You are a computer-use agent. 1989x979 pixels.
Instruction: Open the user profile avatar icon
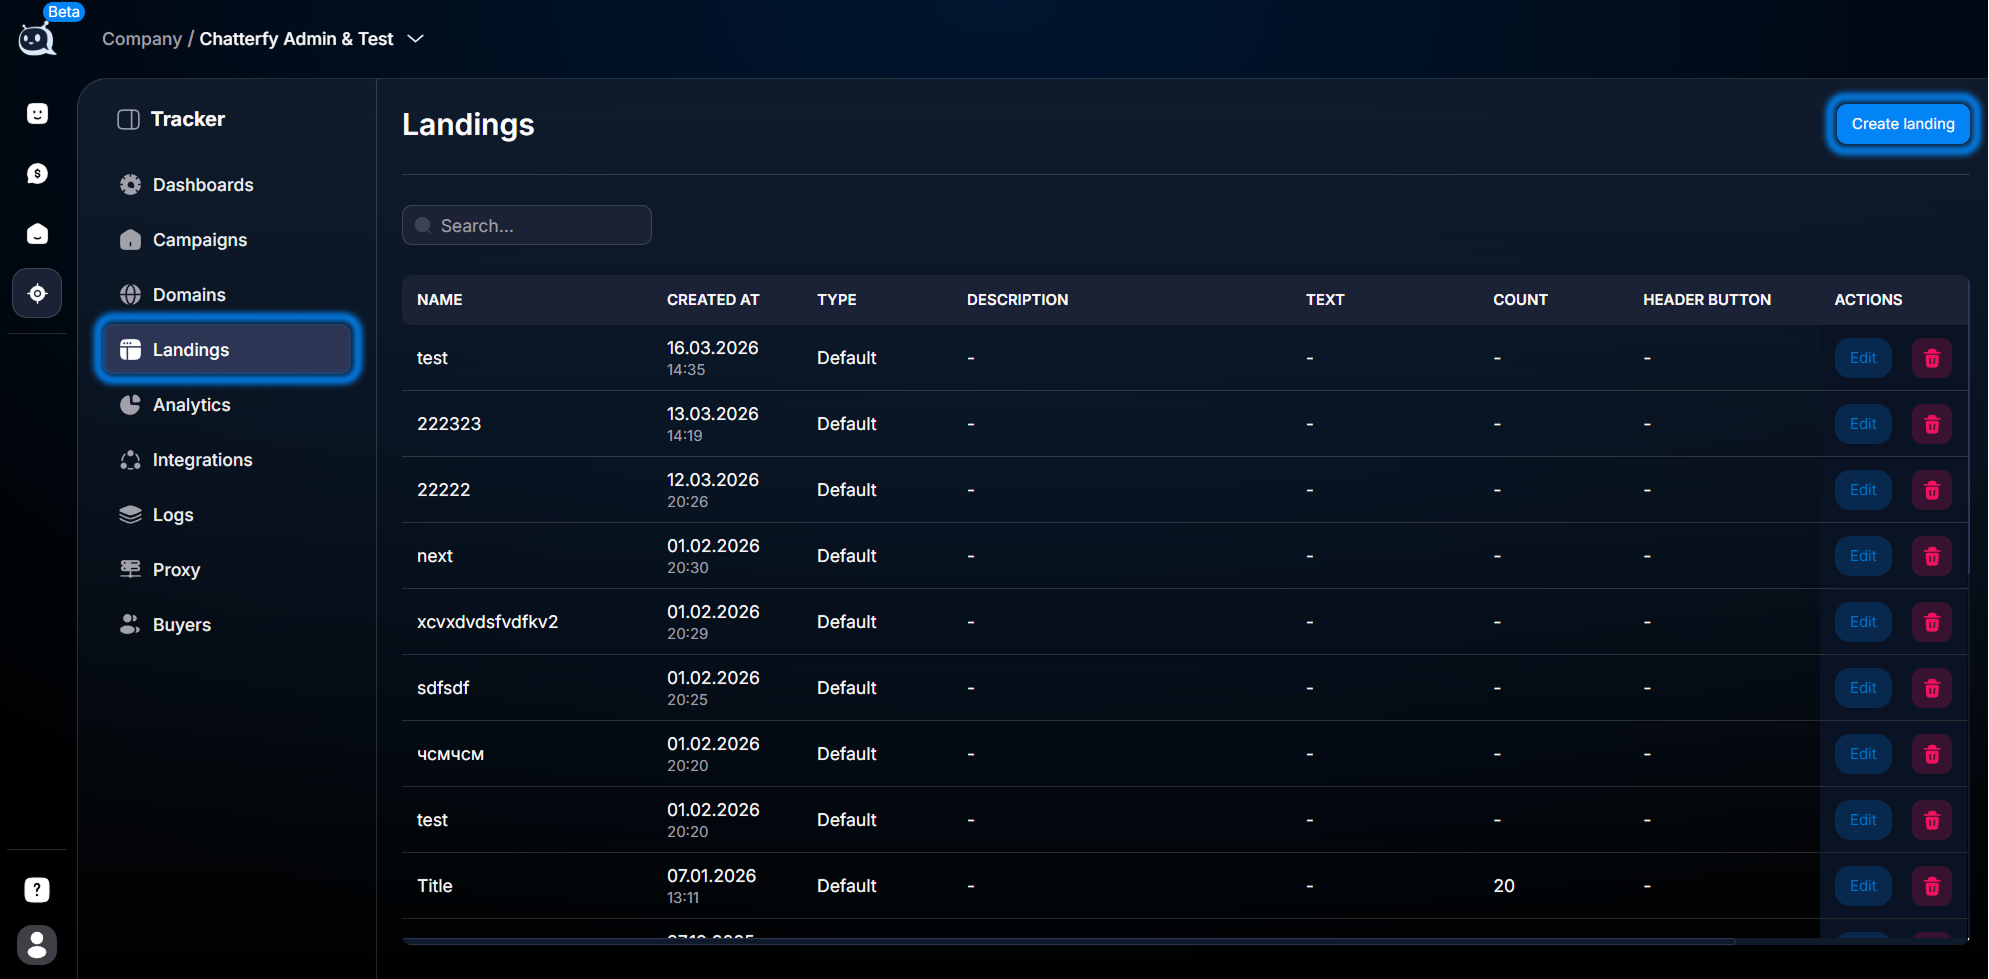tap(37, 945)
